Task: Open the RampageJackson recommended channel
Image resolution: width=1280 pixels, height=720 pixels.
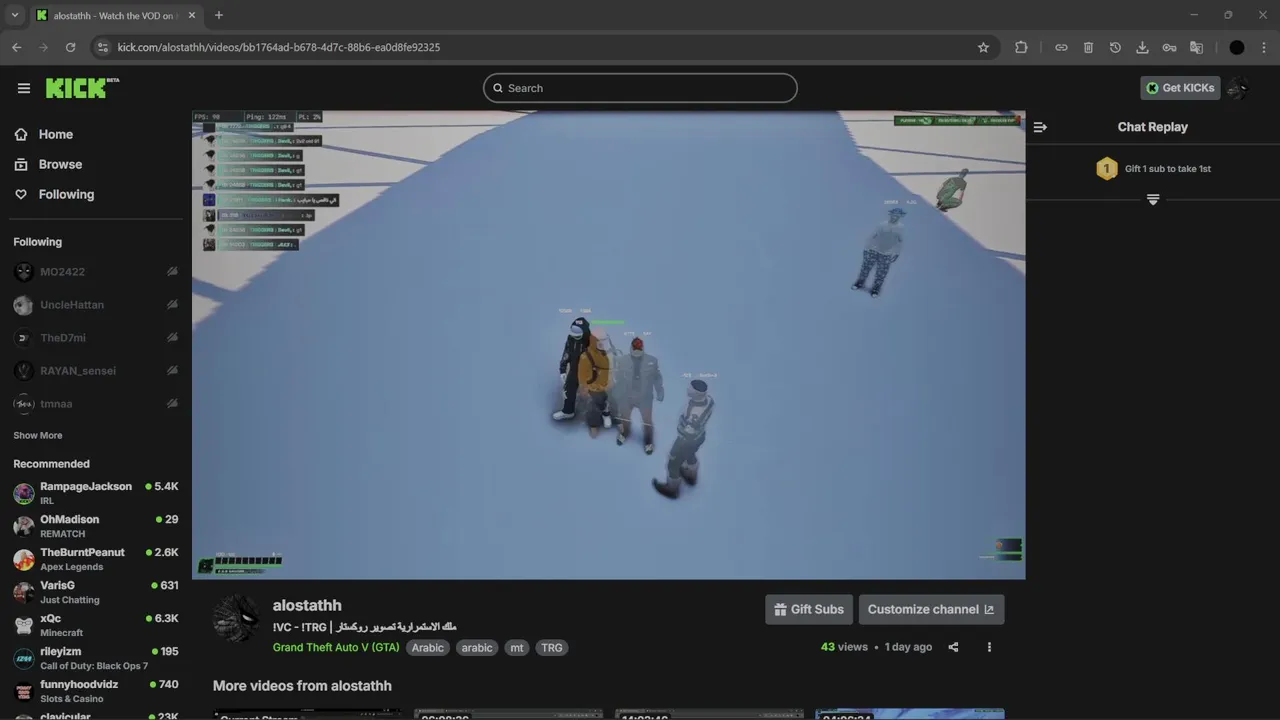Action: [95, 493]
